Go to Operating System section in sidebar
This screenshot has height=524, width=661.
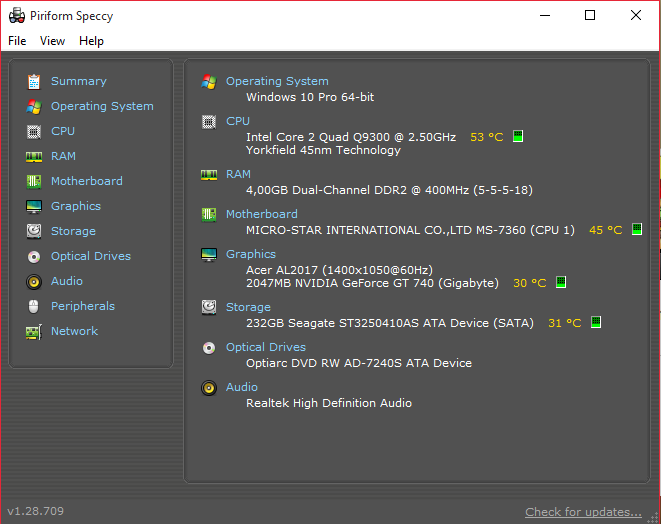tap(102, 106)
